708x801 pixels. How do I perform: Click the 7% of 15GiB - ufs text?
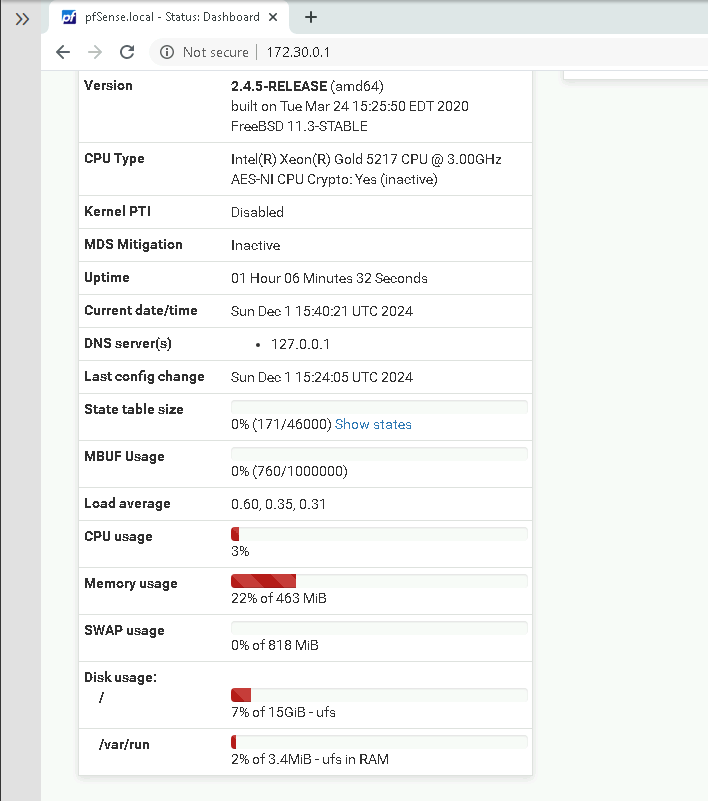[283, 713]
